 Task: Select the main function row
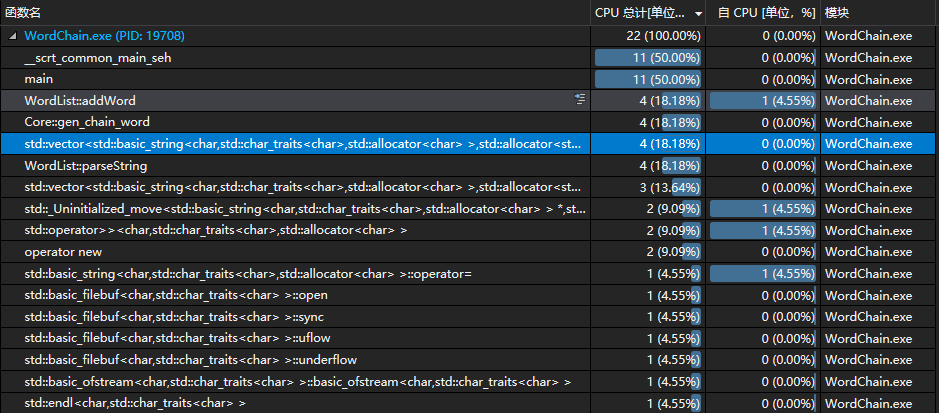[470, 79]
